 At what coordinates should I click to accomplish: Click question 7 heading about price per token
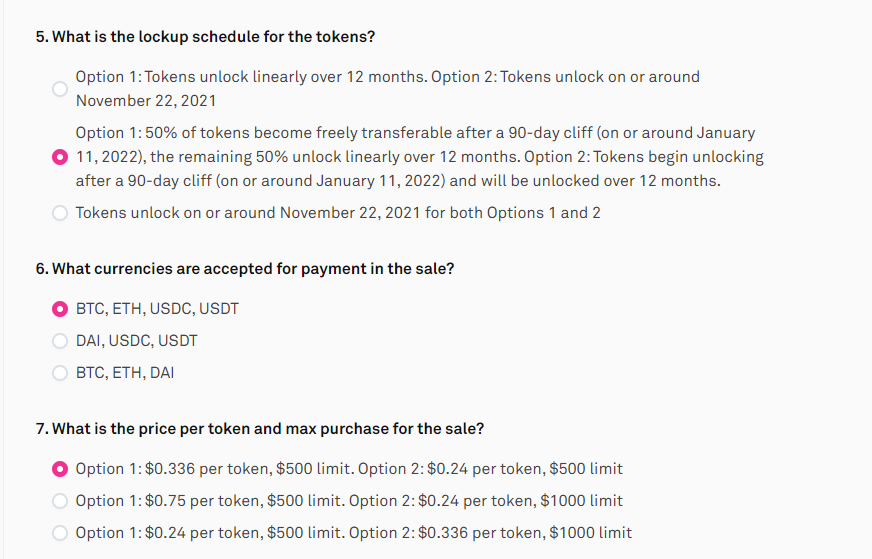click(x=260, y=429)
